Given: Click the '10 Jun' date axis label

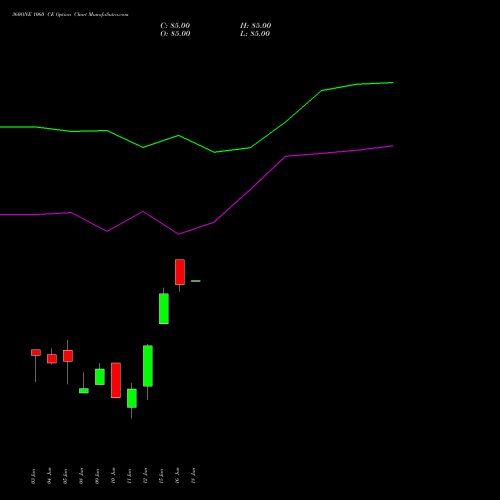Looking at the screenshot, I should 113,476.
